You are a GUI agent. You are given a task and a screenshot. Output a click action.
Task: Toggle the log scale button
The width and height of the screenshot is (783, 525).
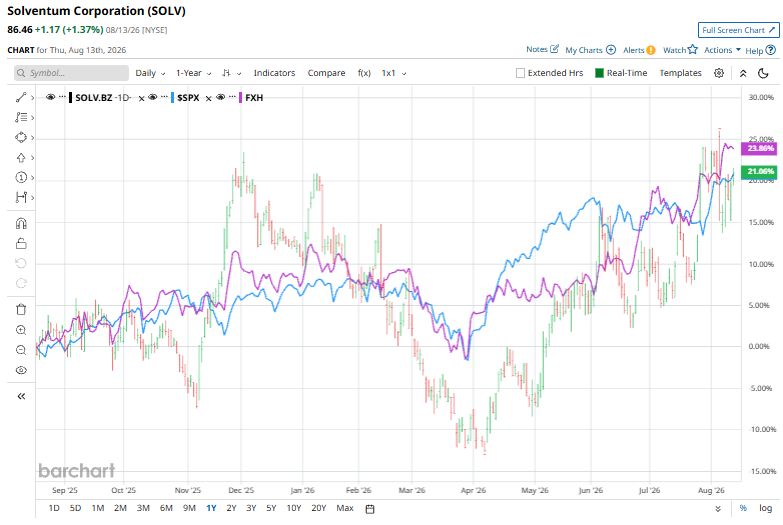(x=766, y=508)
